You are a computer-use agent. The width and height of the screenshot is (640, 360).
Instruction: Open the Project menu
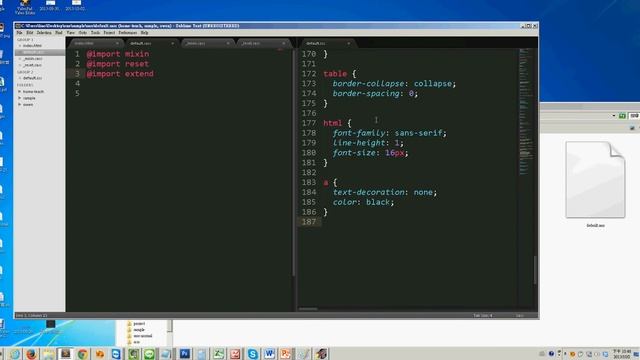pyautogui.click(x=109, y=33)
